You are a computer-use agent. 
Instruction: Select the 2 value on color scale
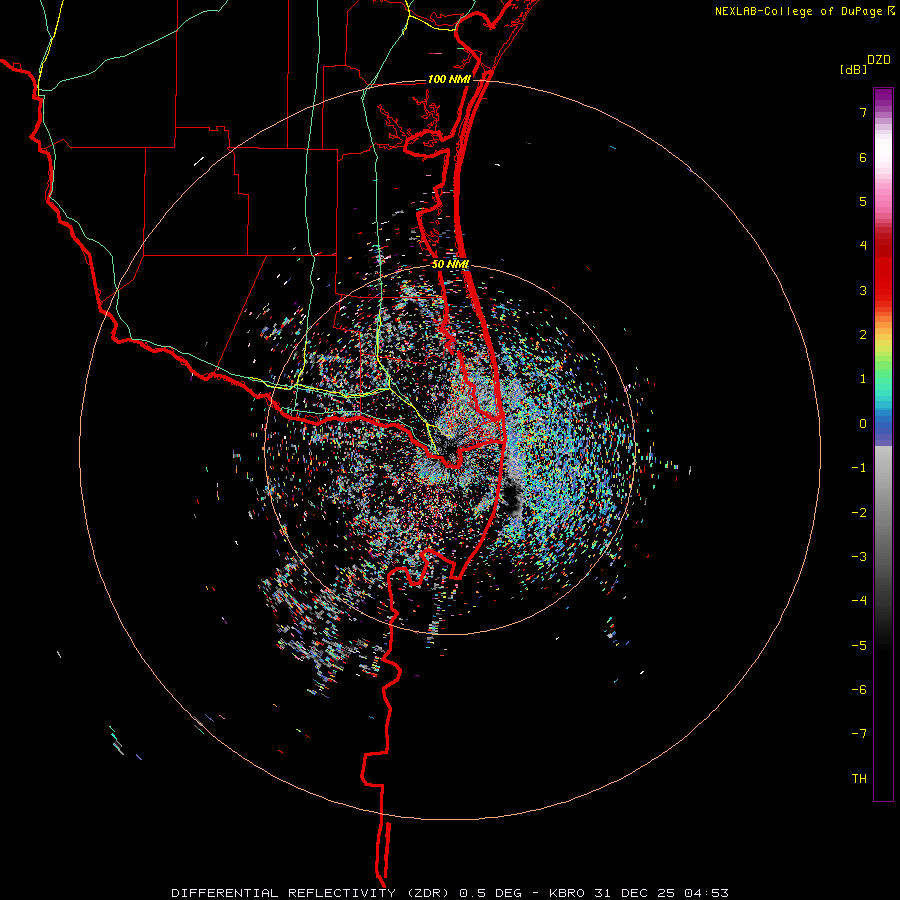click(863, 335)
